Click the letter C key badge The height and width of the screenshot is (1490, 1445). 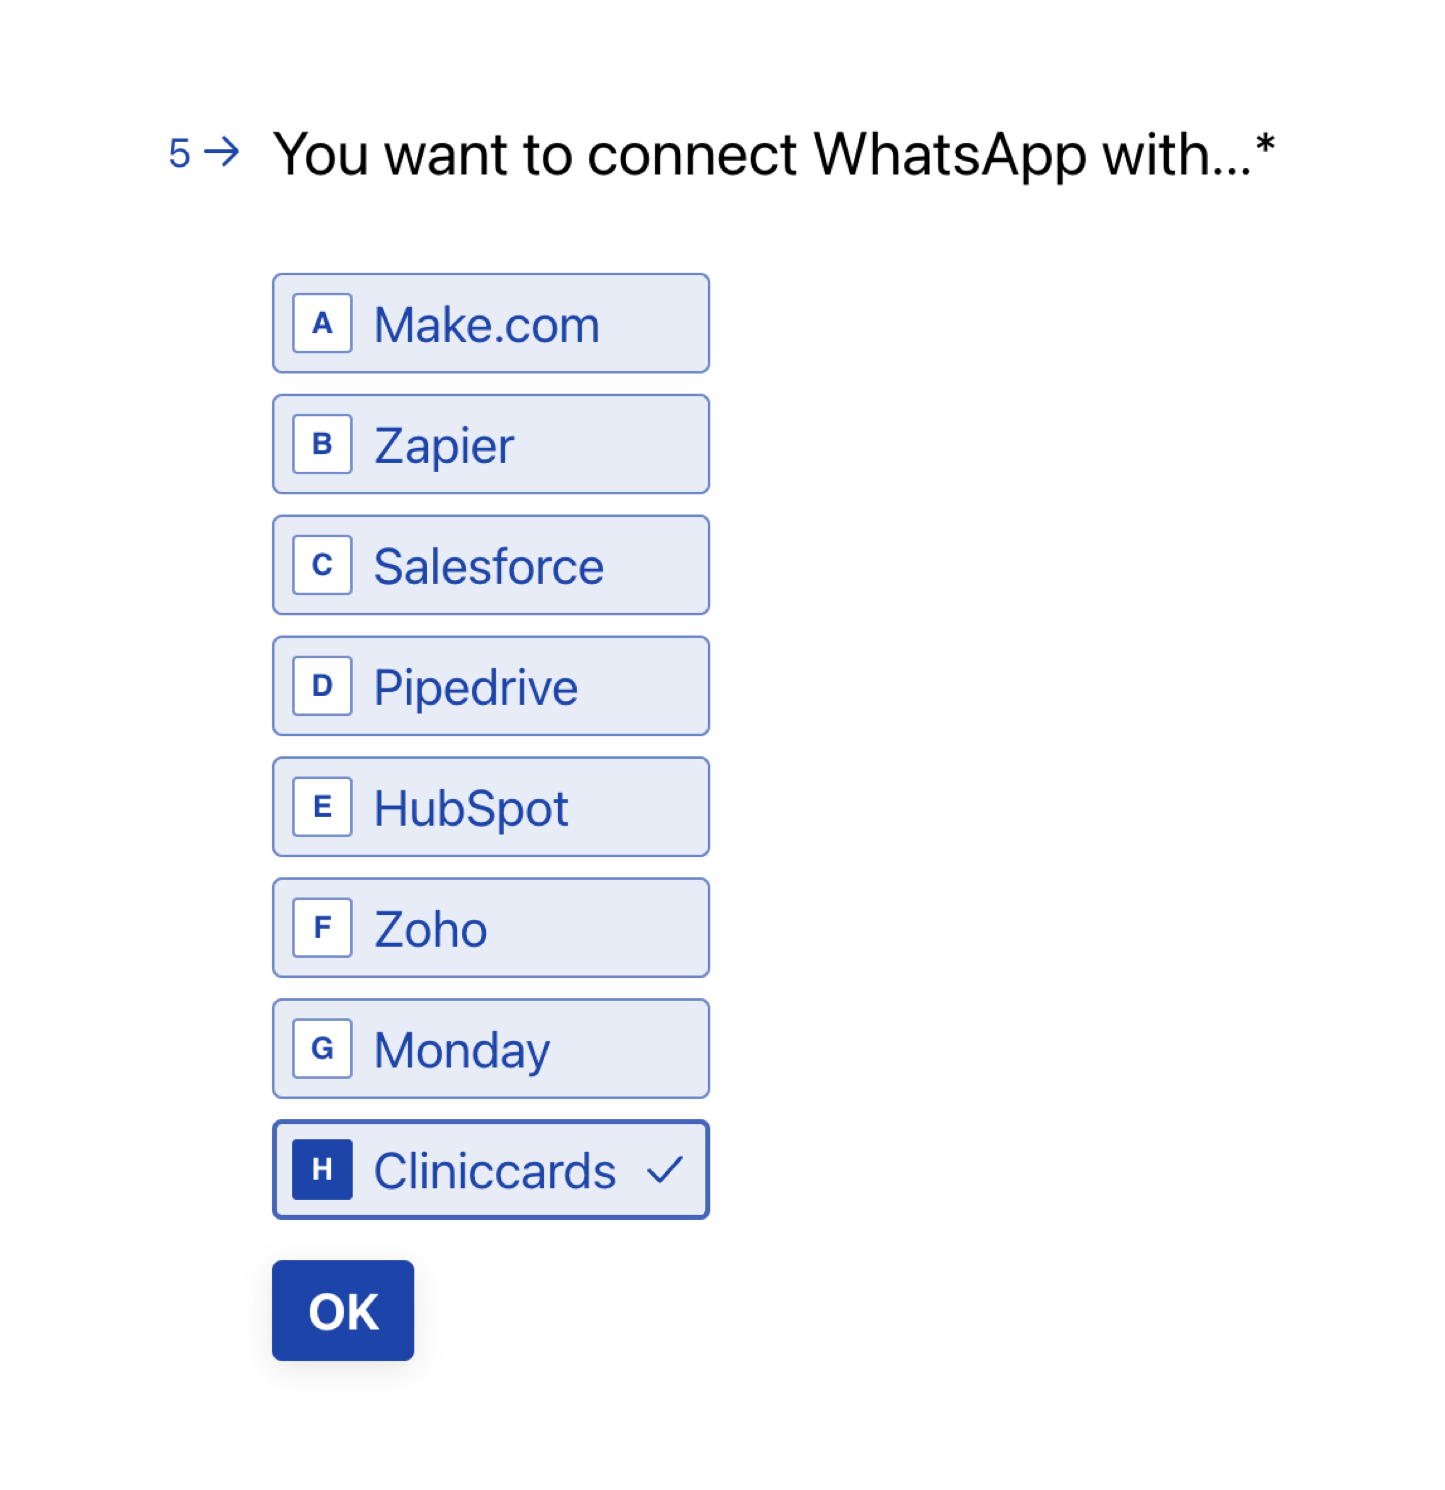tap(322, 565)
